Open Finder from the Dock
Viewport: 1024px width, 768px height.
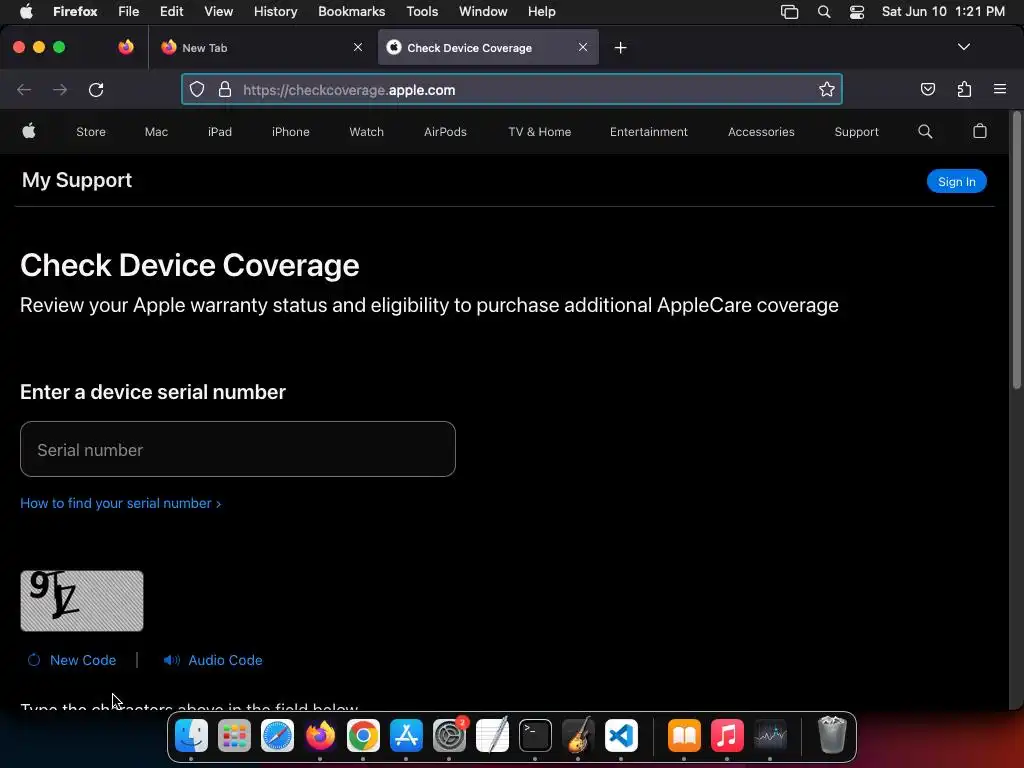point(191,735)
